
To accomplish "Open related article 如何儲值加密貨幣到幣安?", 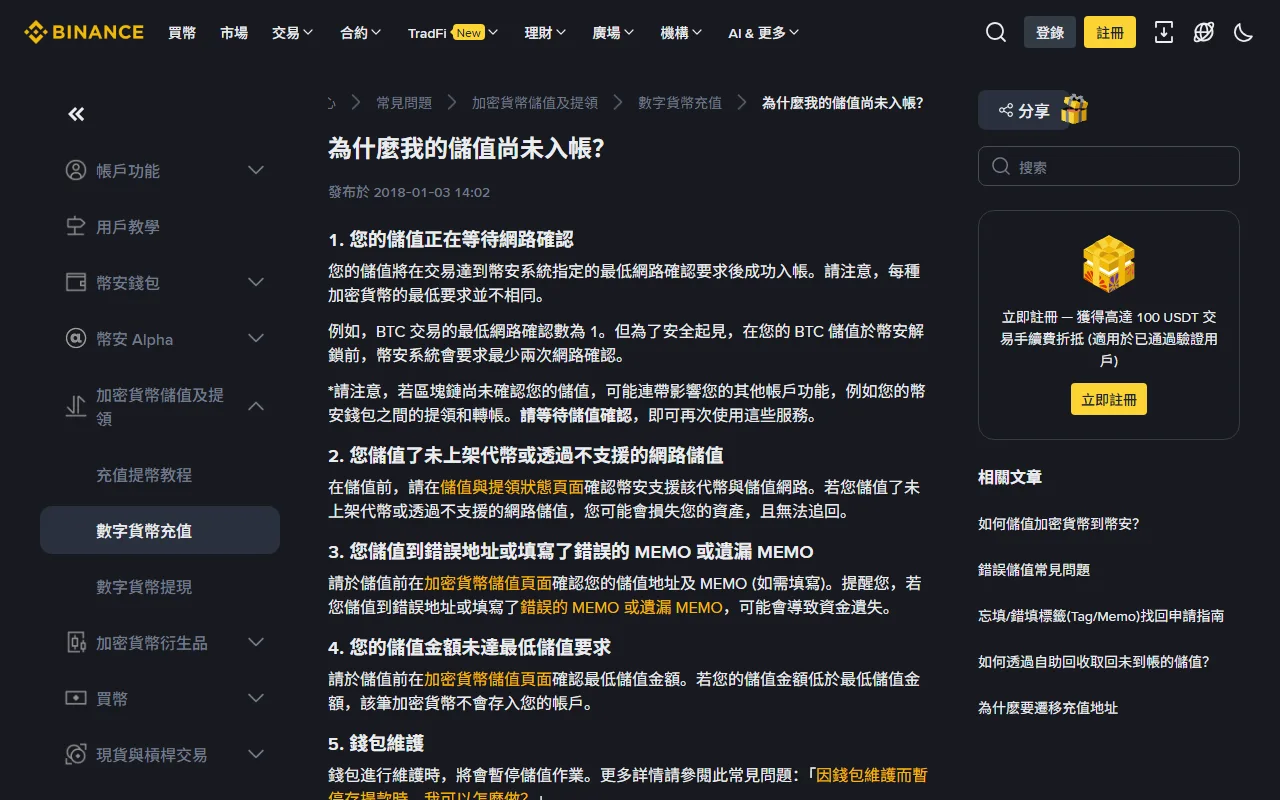I will (x=1059, y=523).
